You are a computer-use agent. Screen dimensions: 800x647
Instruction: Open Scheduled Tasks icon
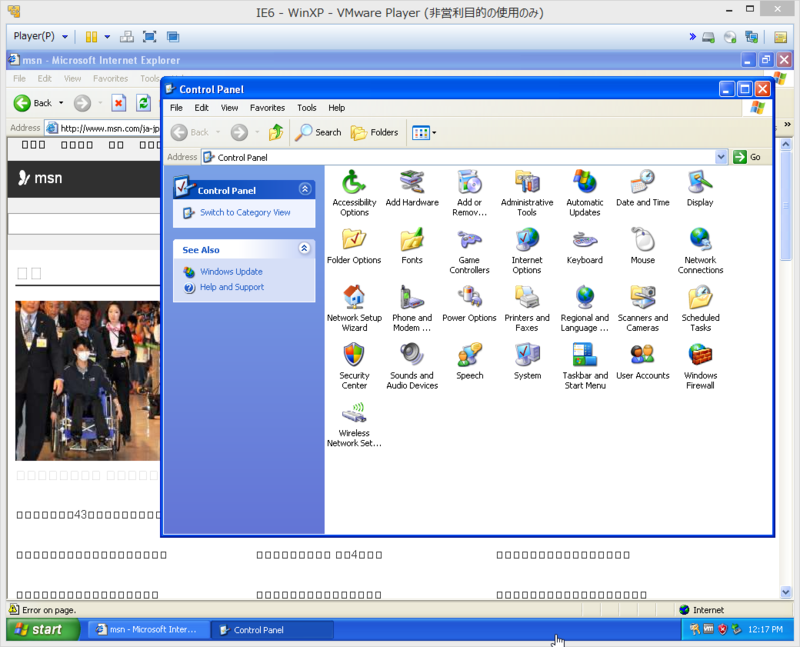[700, 308]
